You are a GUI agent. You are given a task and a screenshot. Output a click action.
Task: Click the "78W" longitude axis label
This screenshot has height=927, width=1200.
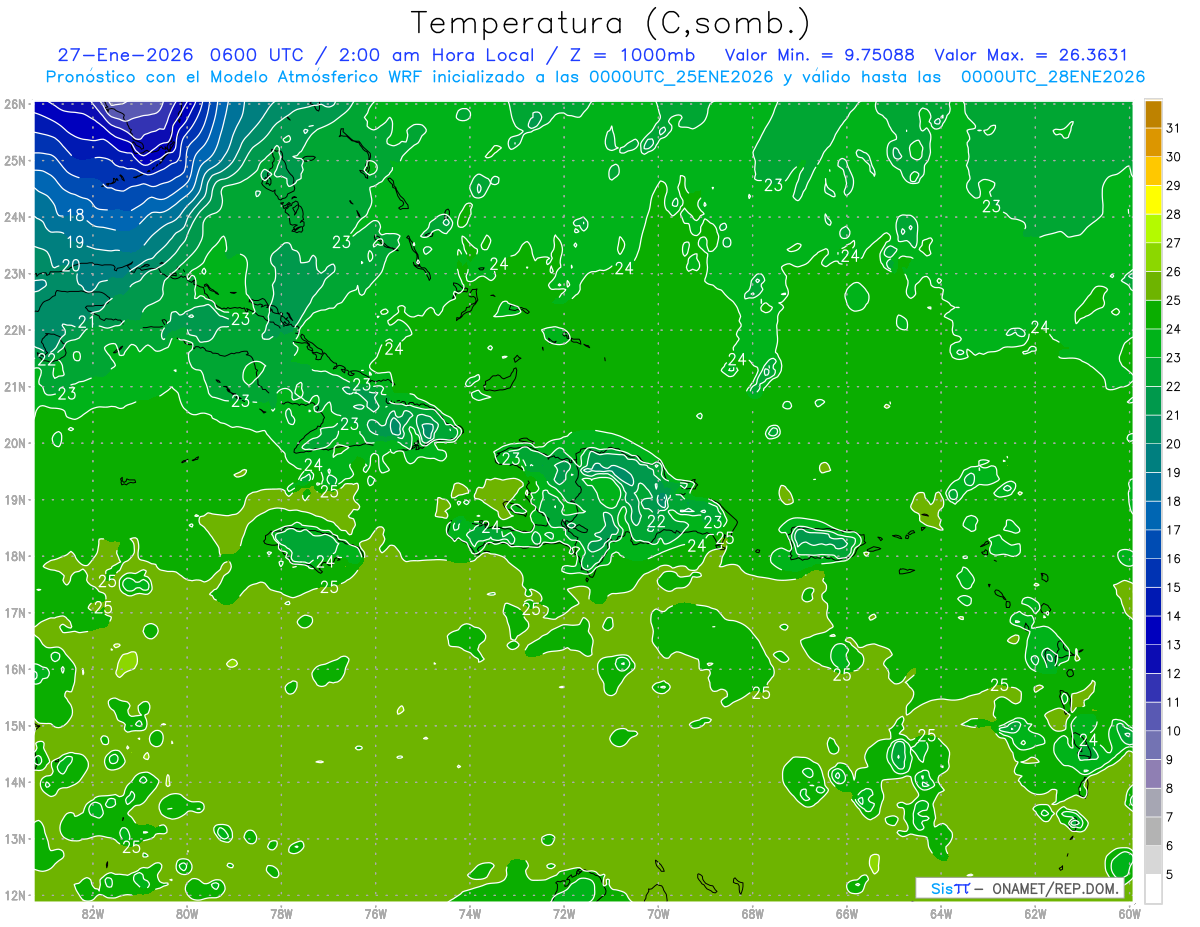pyautogui.click(x=281, y=913)
